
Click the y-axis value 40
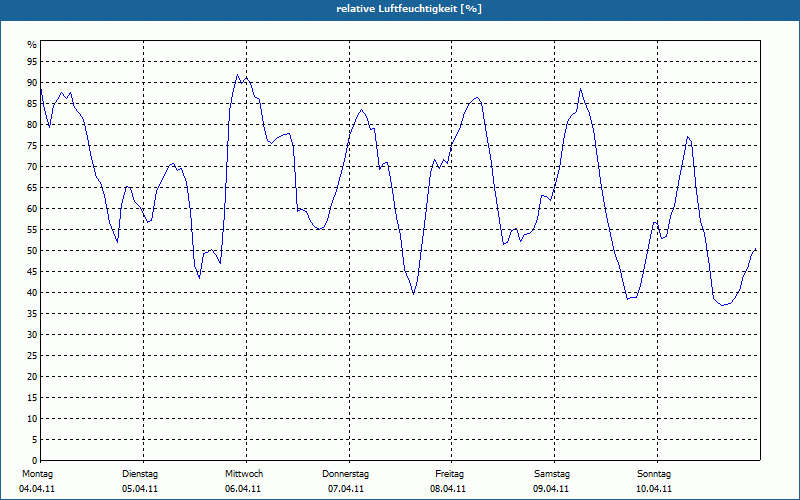(32, 293)
